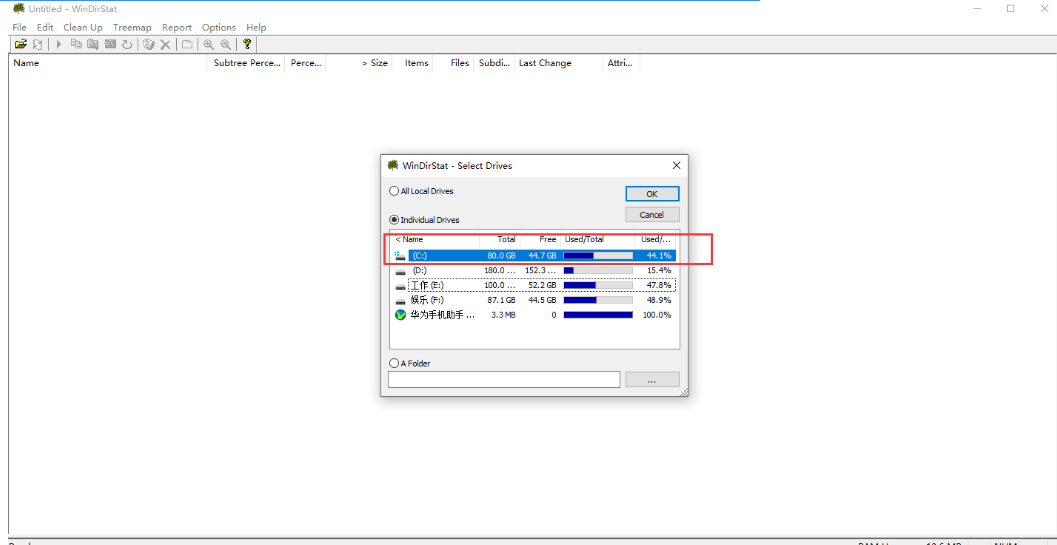The image size is (1057, 545).
Task: Click the E: drive icon in list
Action: click(x=400, y=285)
